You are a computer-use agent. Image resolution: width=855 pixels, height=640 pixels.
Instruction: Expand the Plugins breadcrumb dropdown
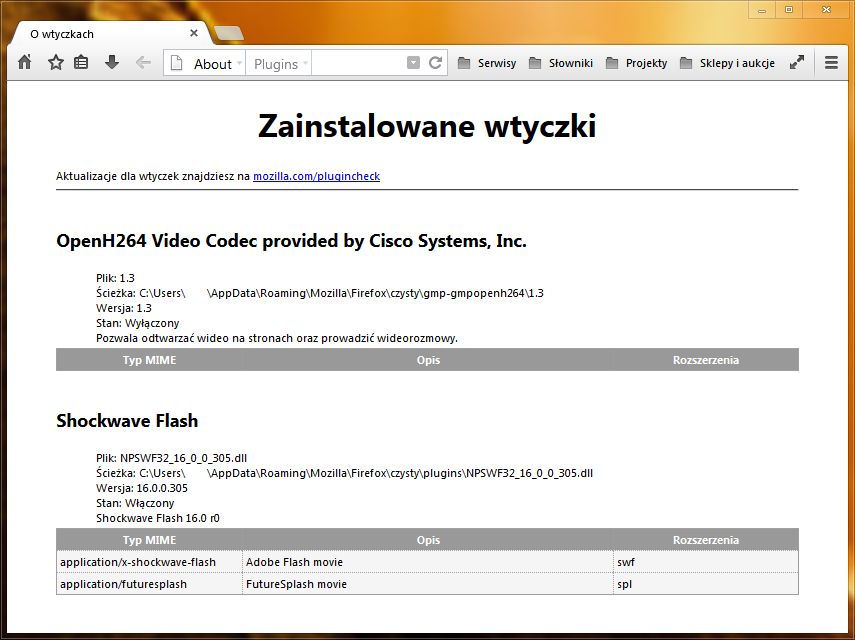point(305,64)
